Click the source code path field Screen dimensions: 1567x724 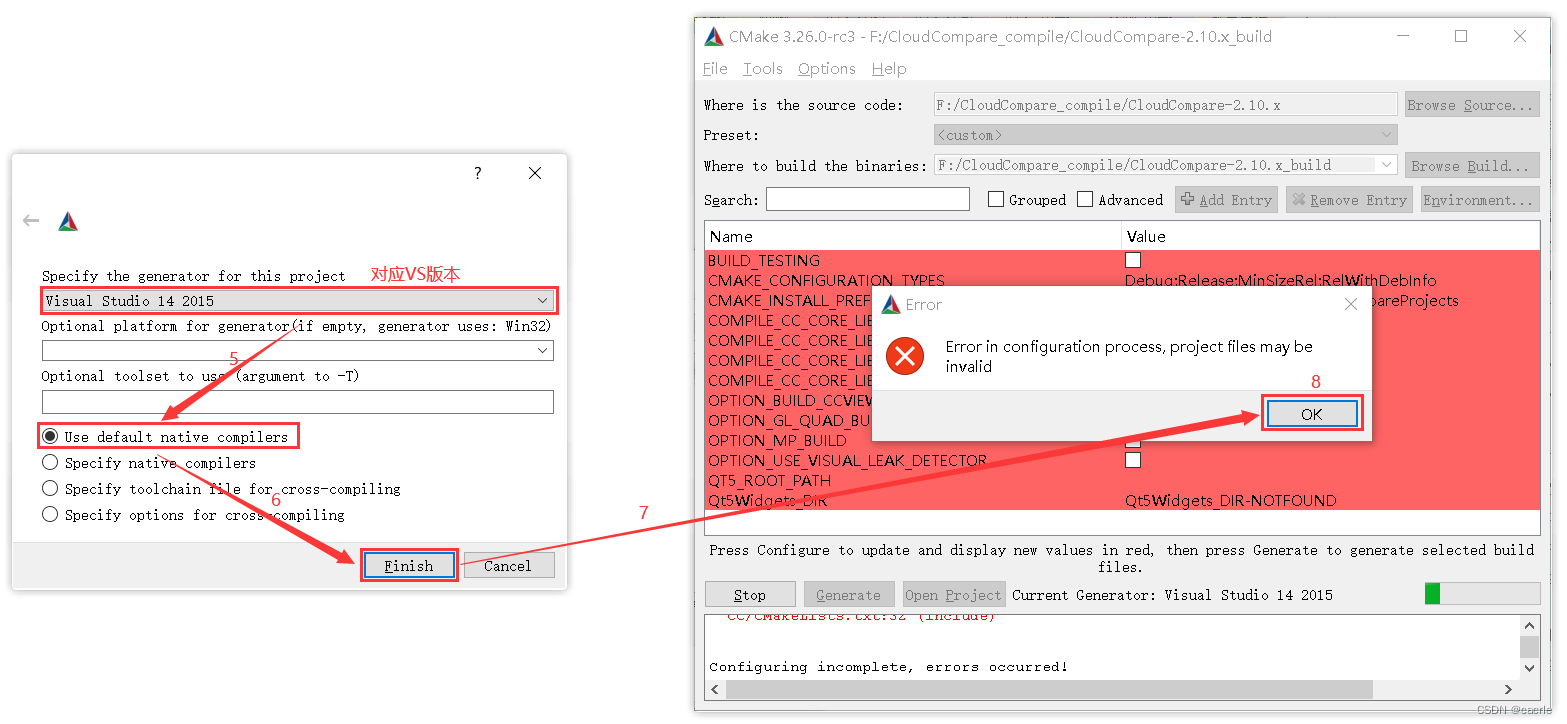click(x=1165, y=105)
